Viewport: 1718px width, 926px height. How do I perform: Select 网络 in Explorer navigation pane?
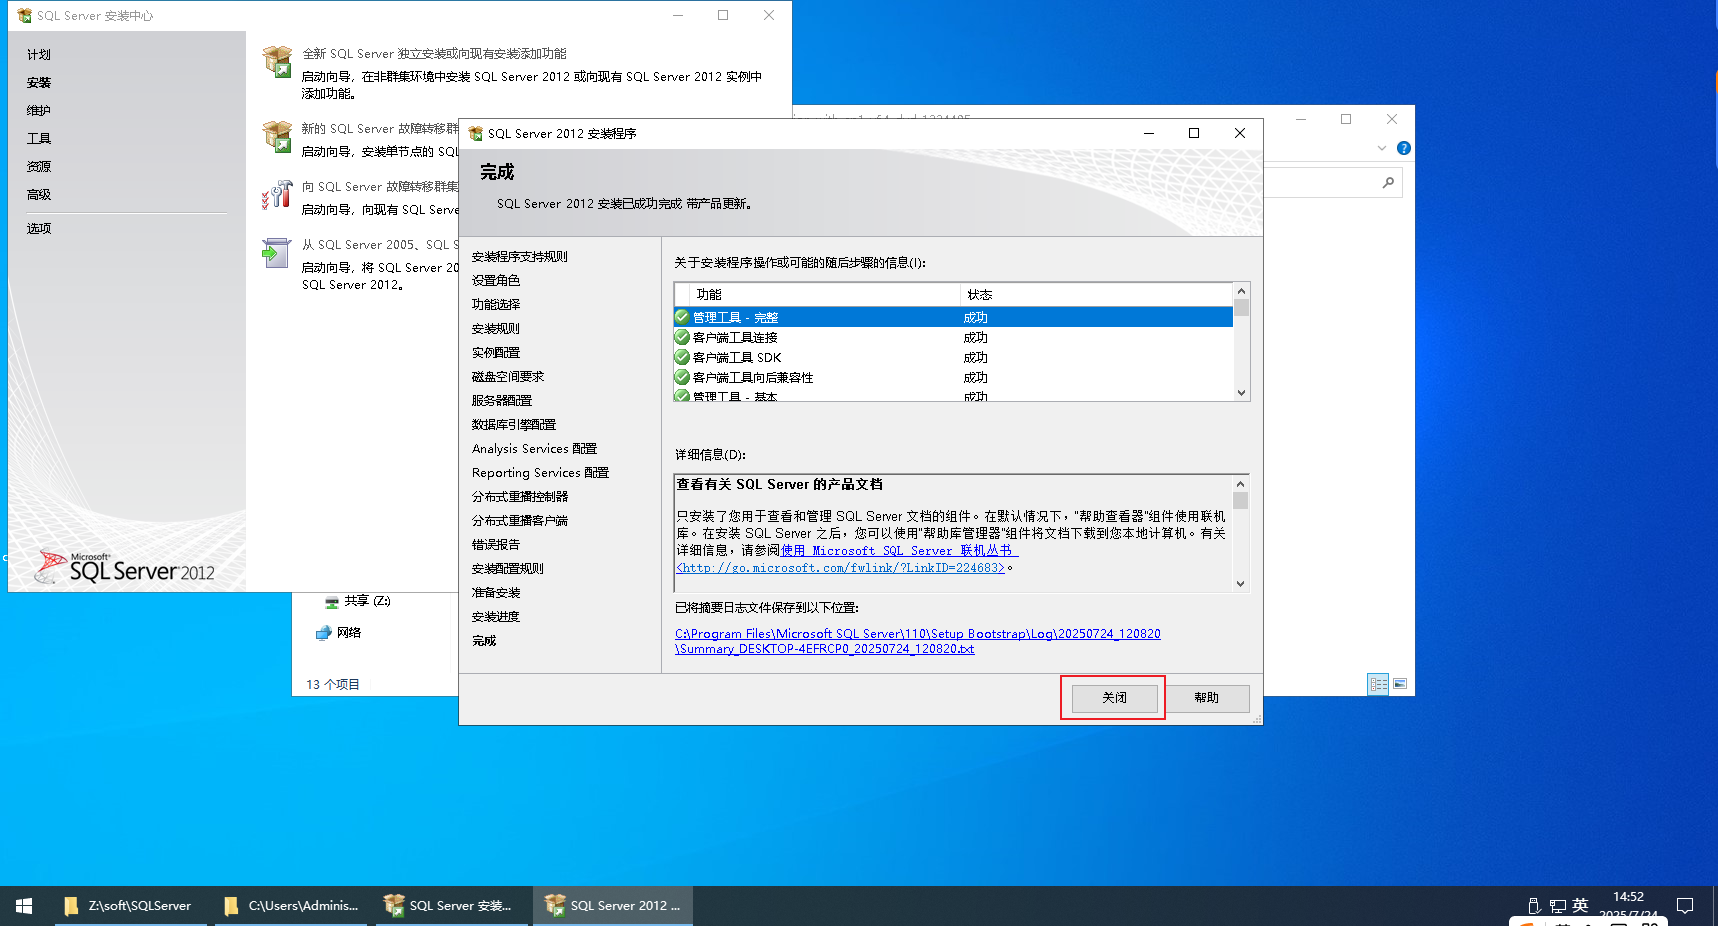click(339, 632)
